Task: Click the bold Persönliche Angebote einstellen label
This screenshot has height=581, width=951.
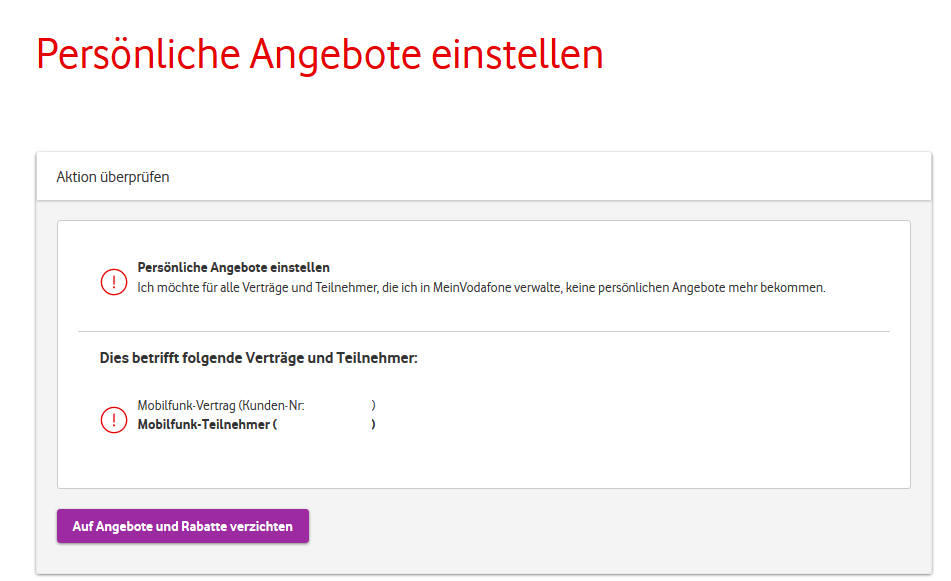Action: click(x=233, y=268)
